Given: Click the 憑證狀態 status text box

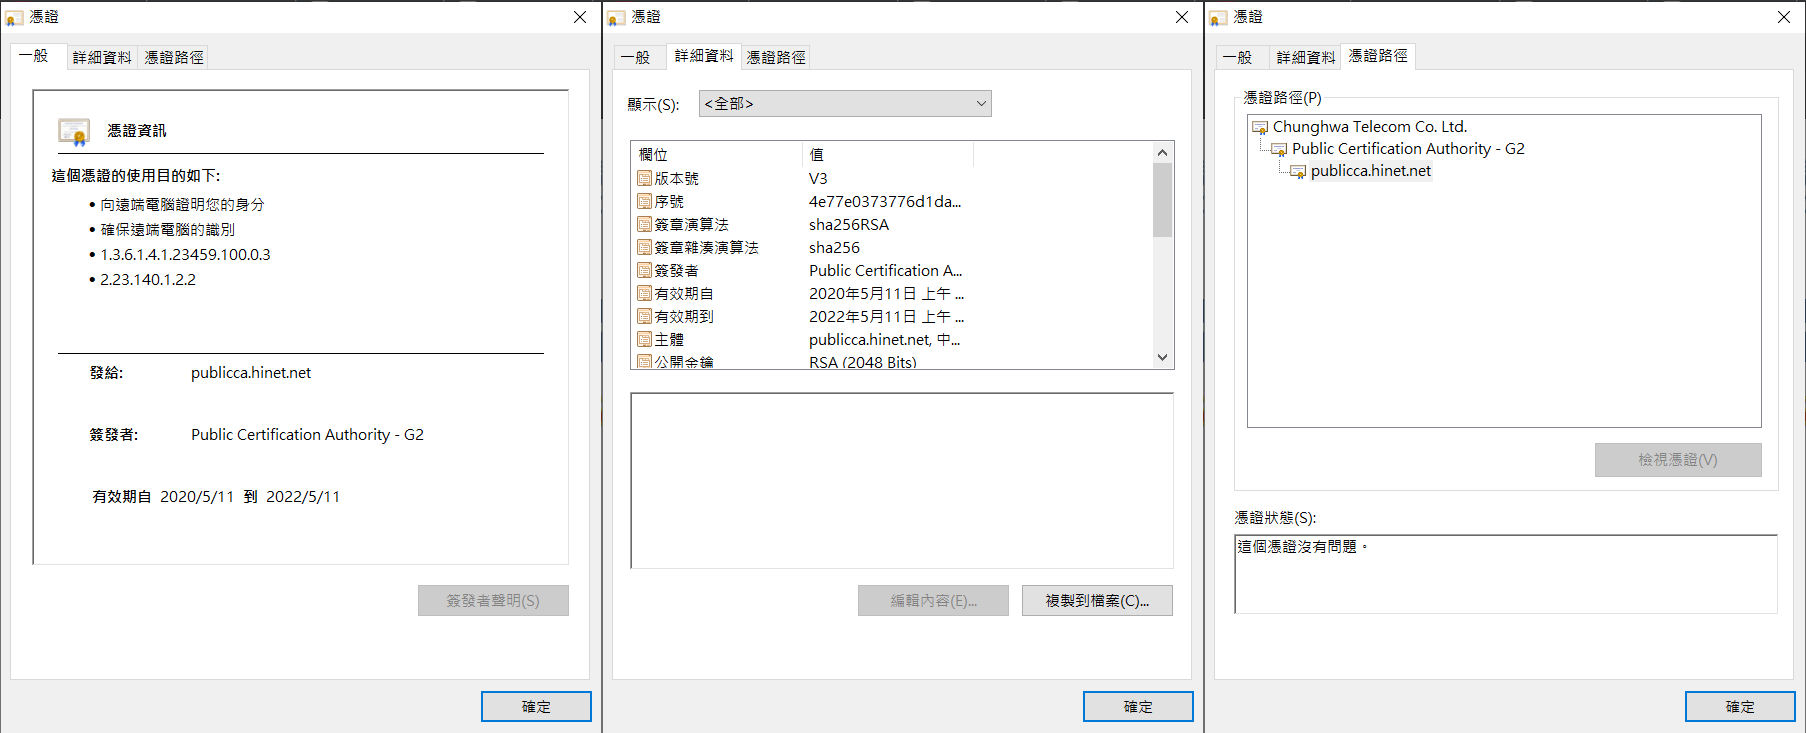Looking at the screenshot, I should (x=1506, y=574).
